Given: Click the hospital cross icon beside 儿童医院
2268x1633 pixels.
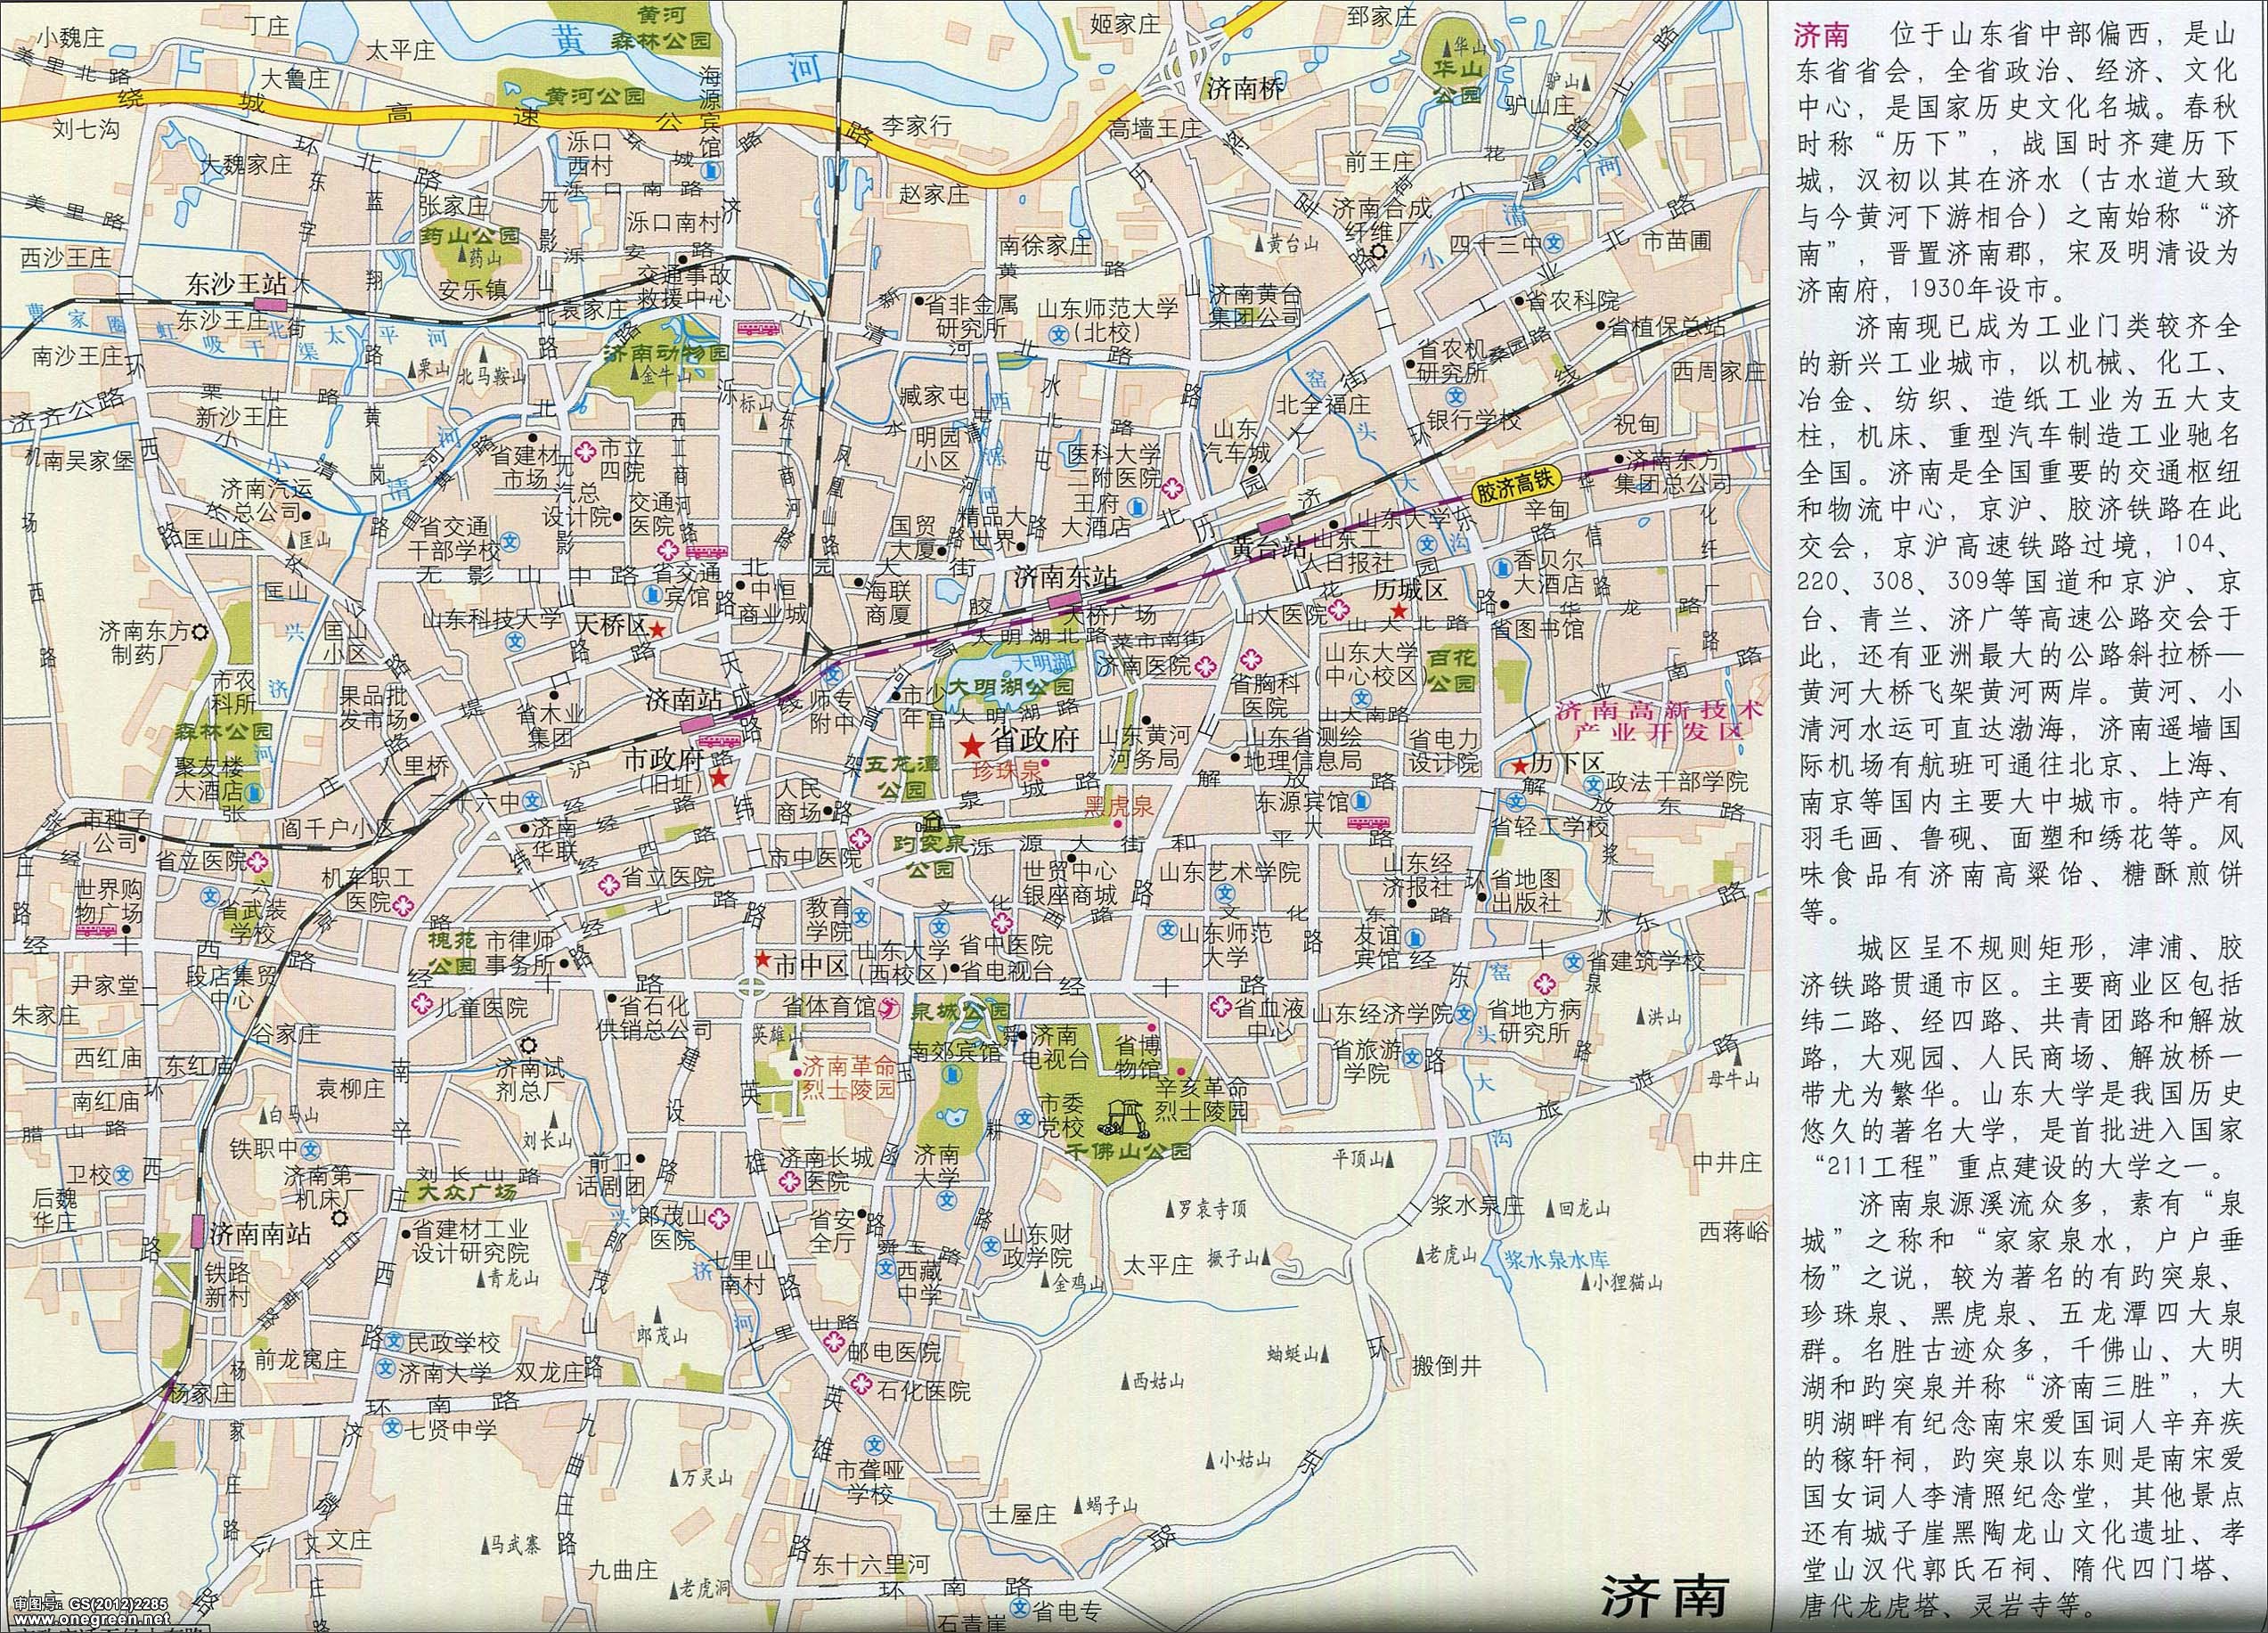Looking at the screenshot, I should point(421,1002).
